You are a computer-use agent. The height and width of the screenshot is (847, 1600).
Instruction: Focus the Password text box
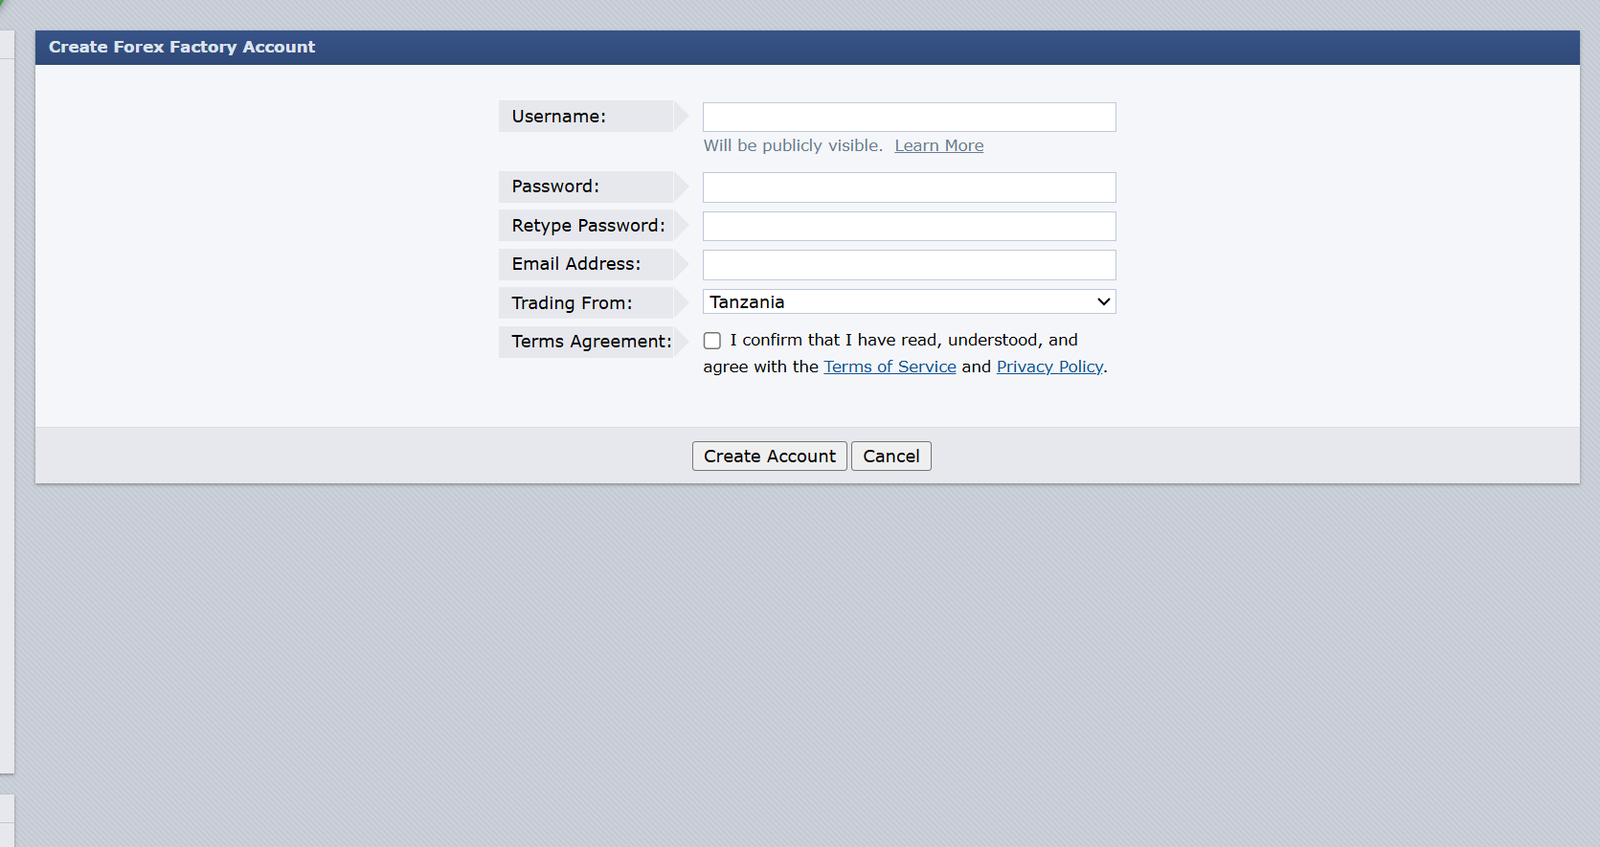pyautogui.click(x=908, y=187)
